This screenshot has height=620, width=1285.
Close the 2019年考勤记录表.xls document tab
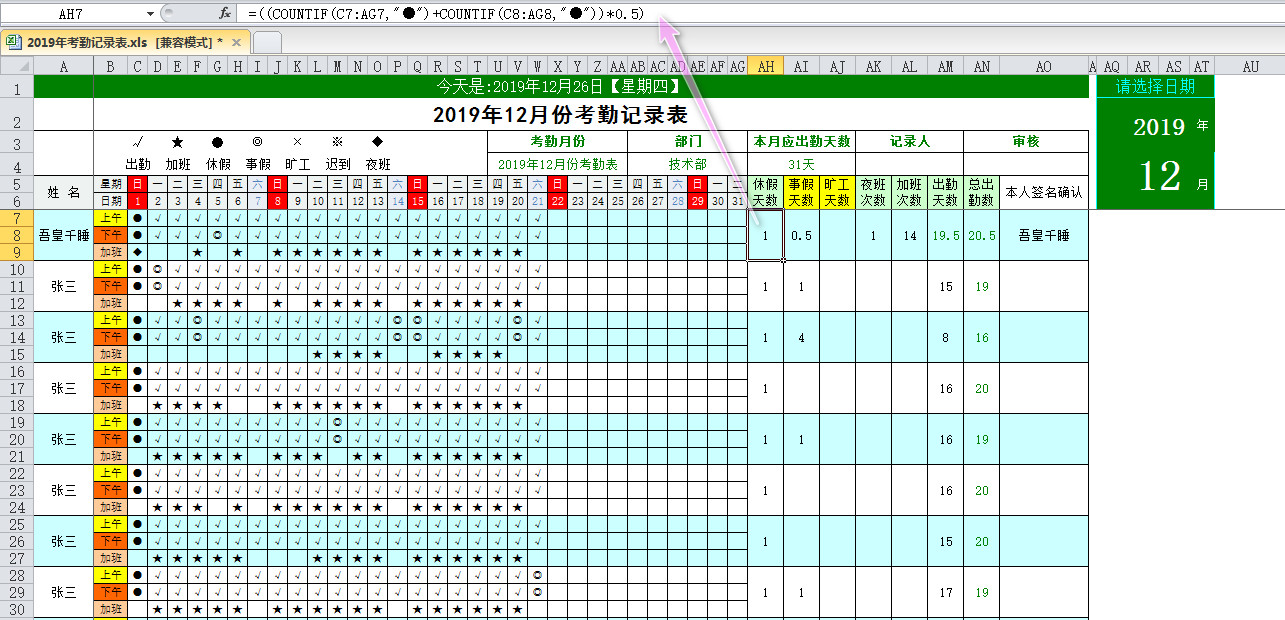pyautogui.click(x=237, y=42)
